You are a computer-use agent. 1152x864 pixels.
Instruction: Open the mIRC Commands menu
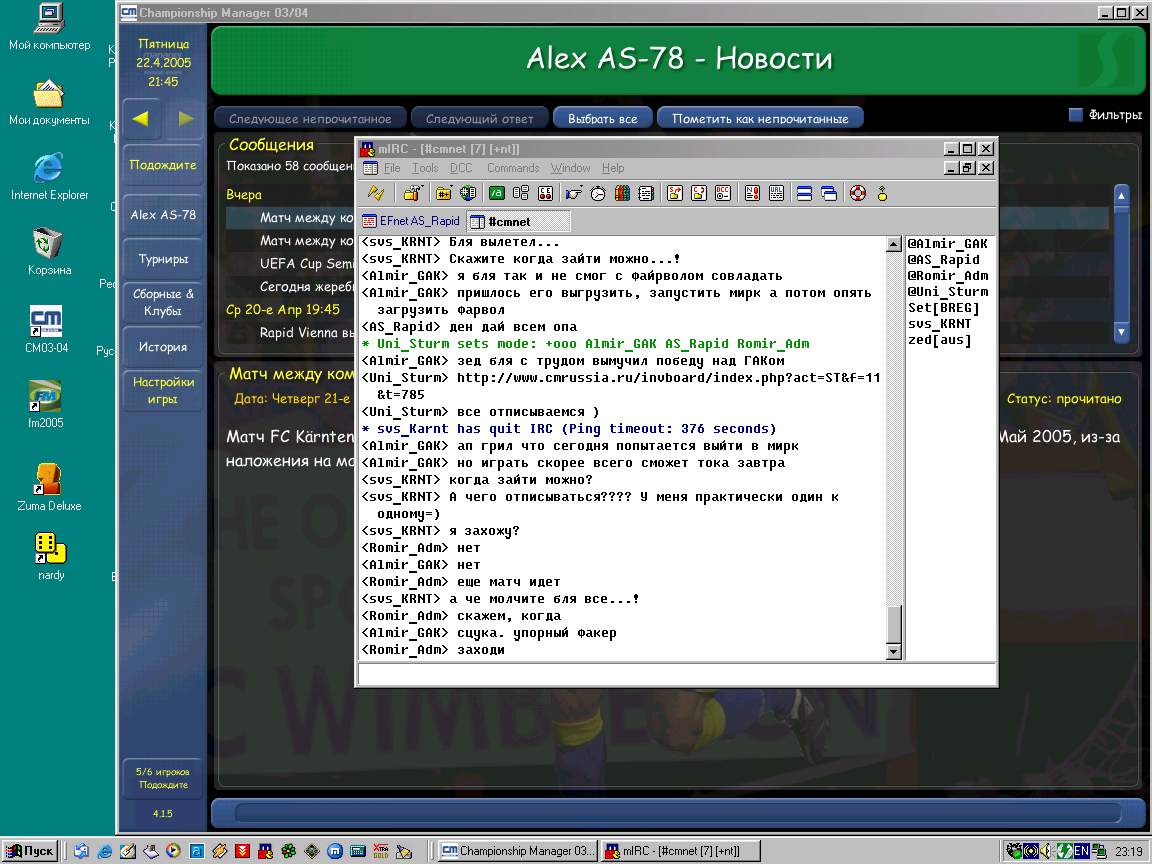(x=513, y=168)
